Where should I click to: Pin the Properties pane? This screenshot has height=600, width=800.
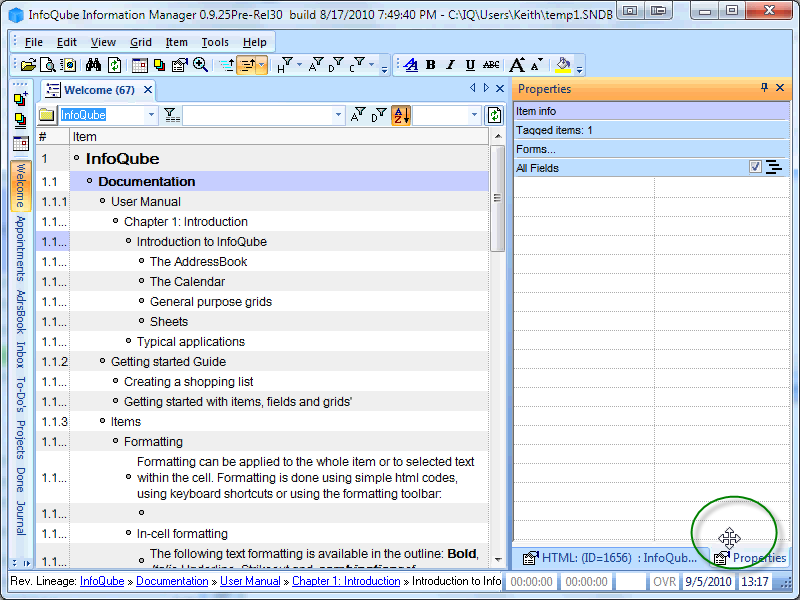click(x=764, y=87)
